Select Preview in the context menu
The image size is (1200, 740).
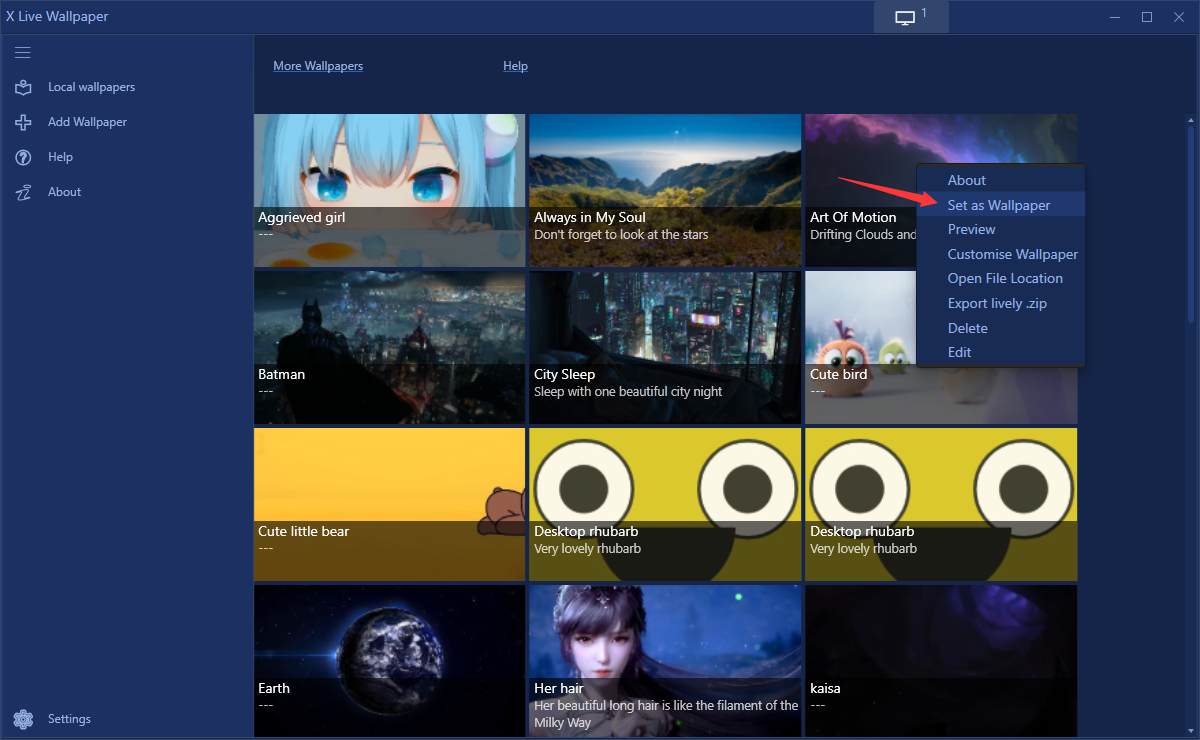click(971, 229)
